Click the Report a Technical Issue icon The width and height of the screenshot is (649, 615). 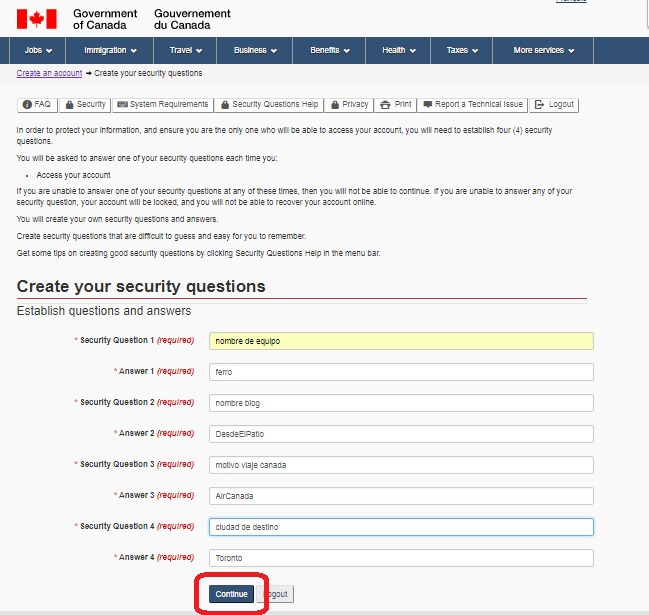(428, 104)
